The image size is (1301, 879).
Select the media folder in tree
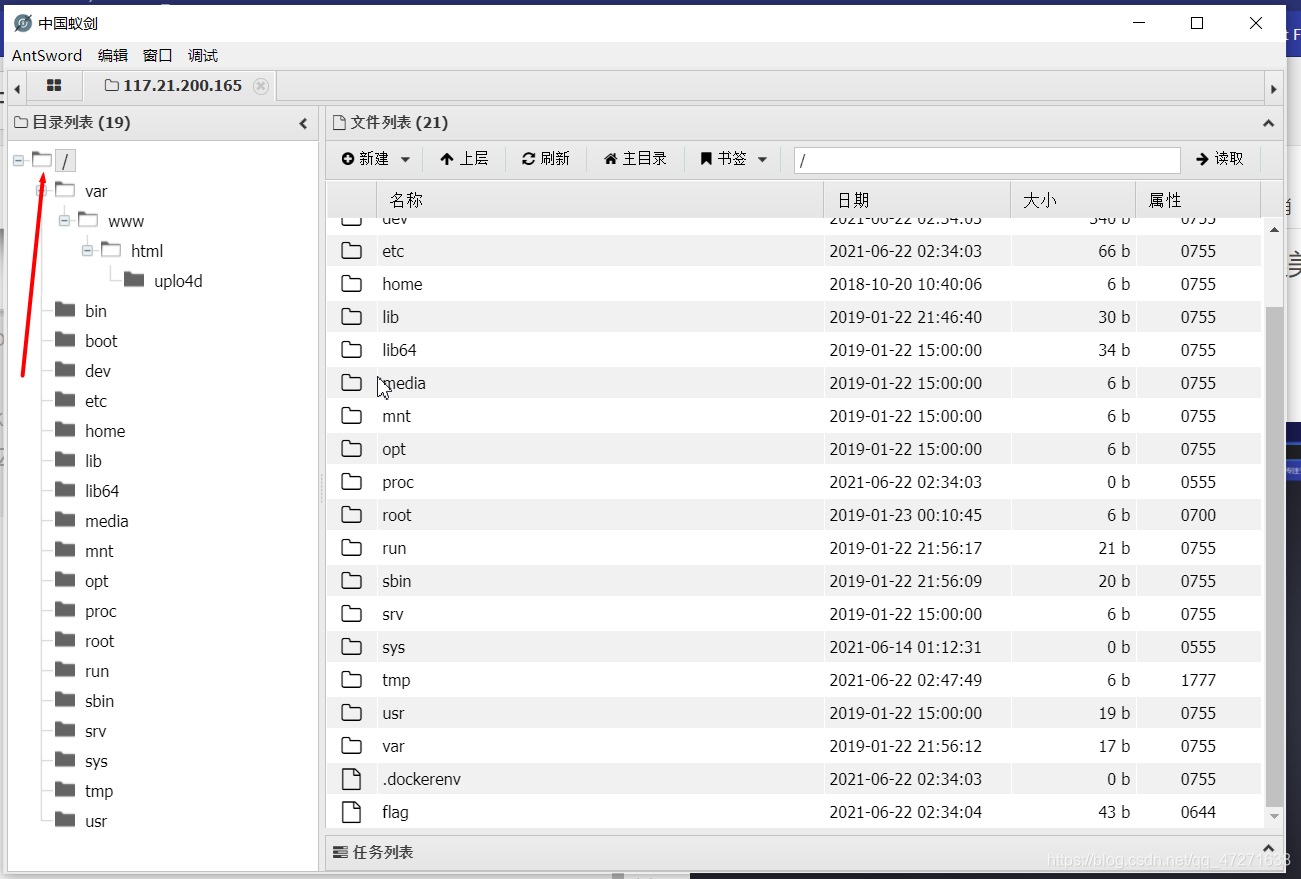coord(107,521)
